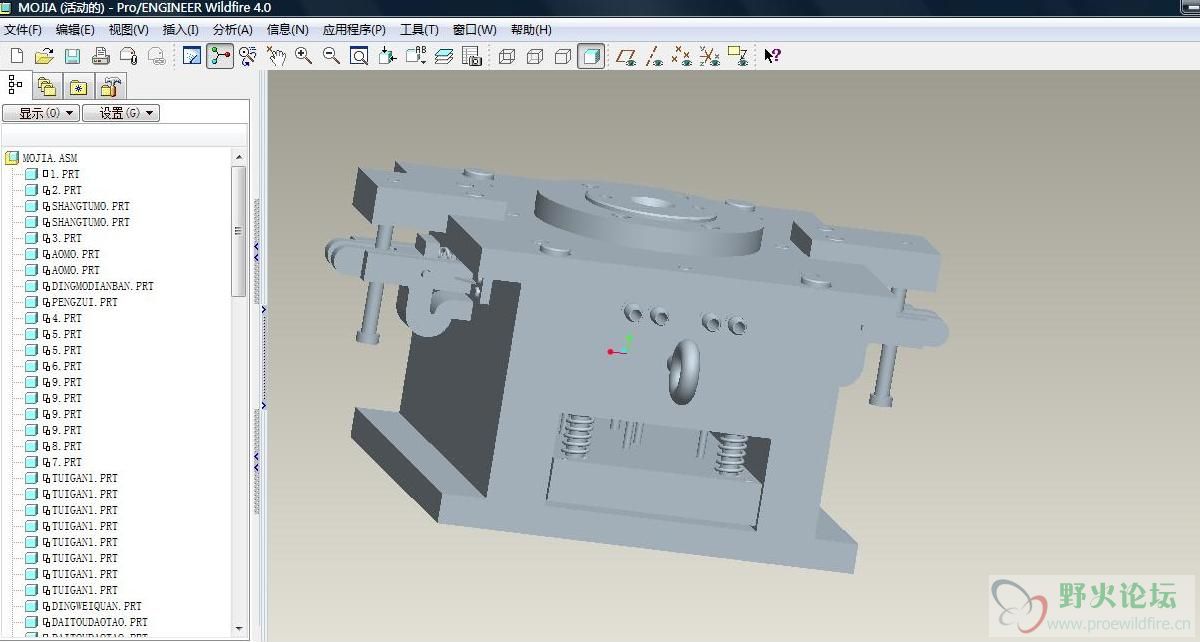Click the empty field below 显示 button
Screen dimensions: 1200x642
(124, 136)
